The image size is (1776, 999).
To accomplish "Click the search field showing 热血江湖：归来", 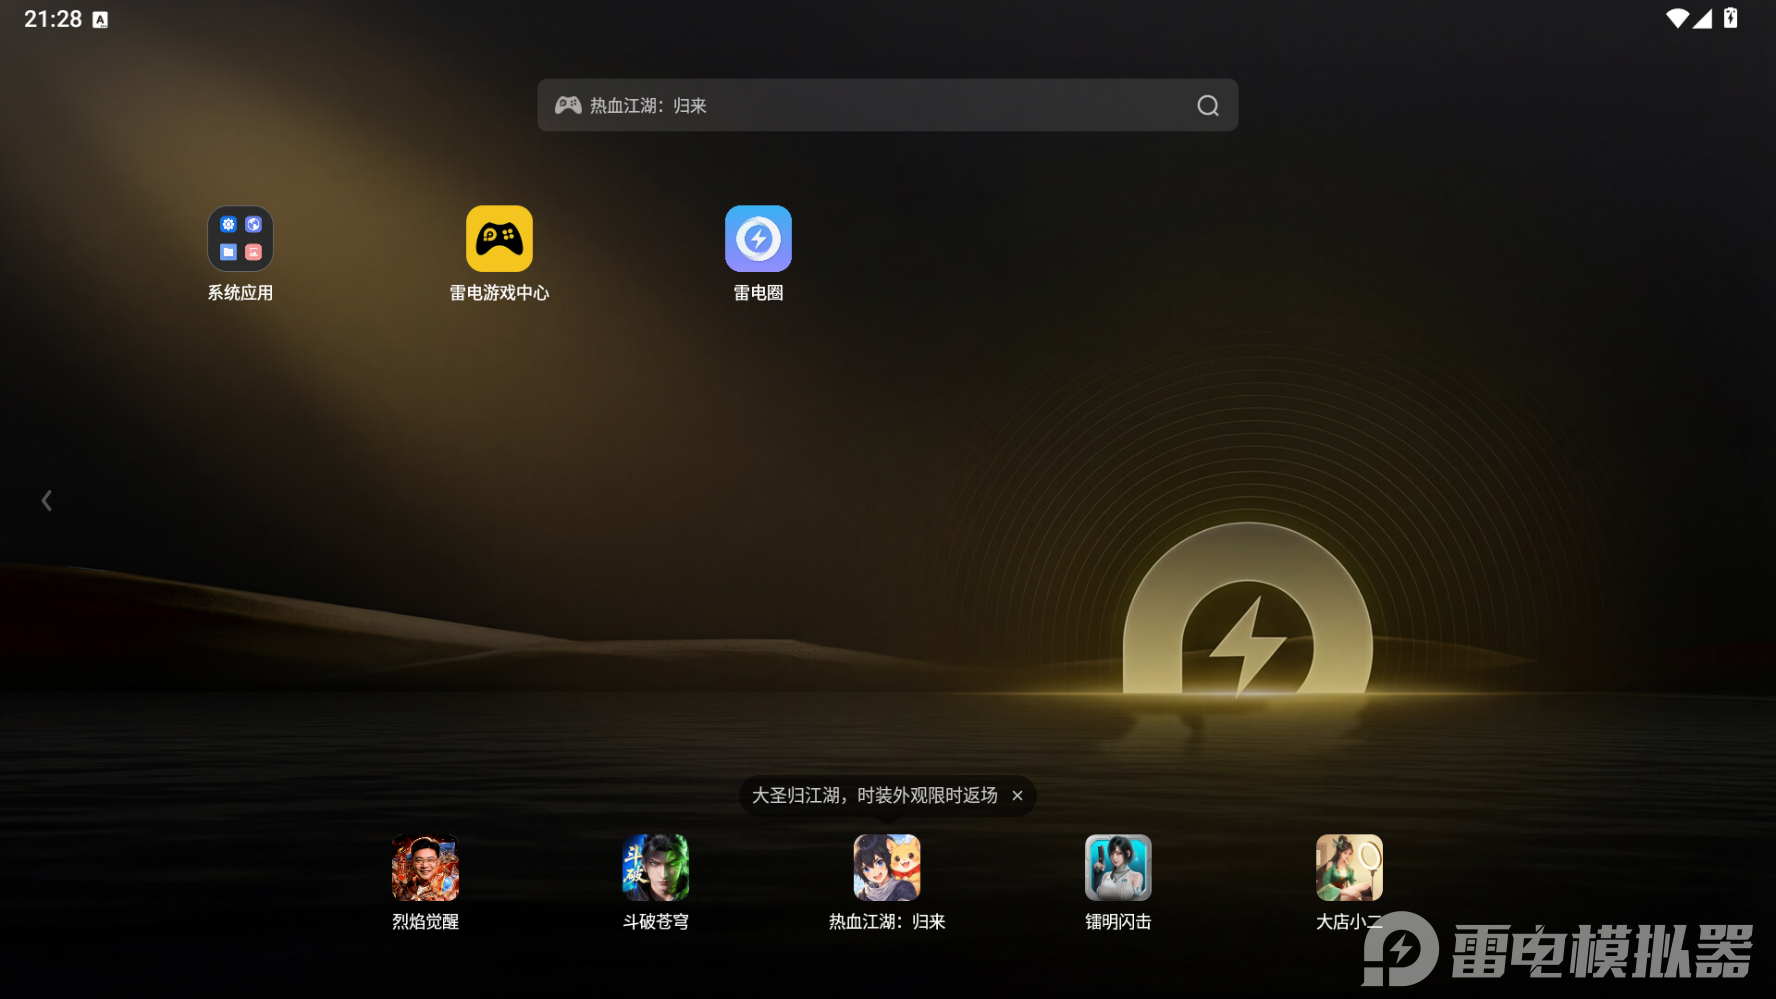I will [x=887, y=105].
